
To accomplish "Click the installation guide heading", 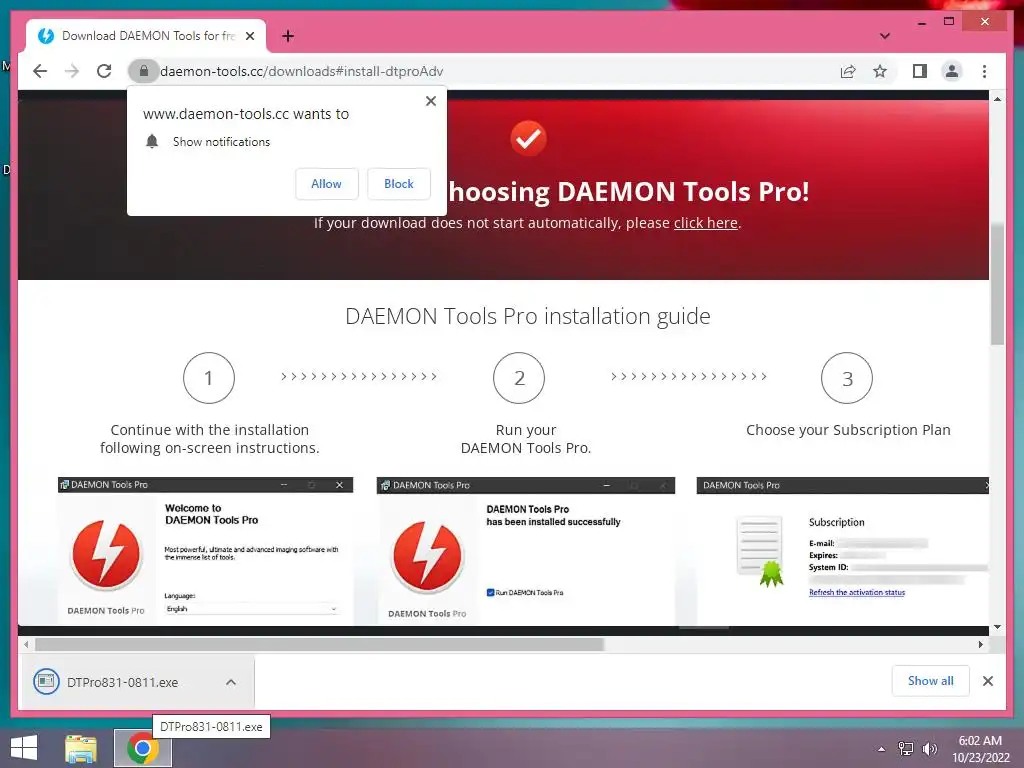I will click(528, 316).
